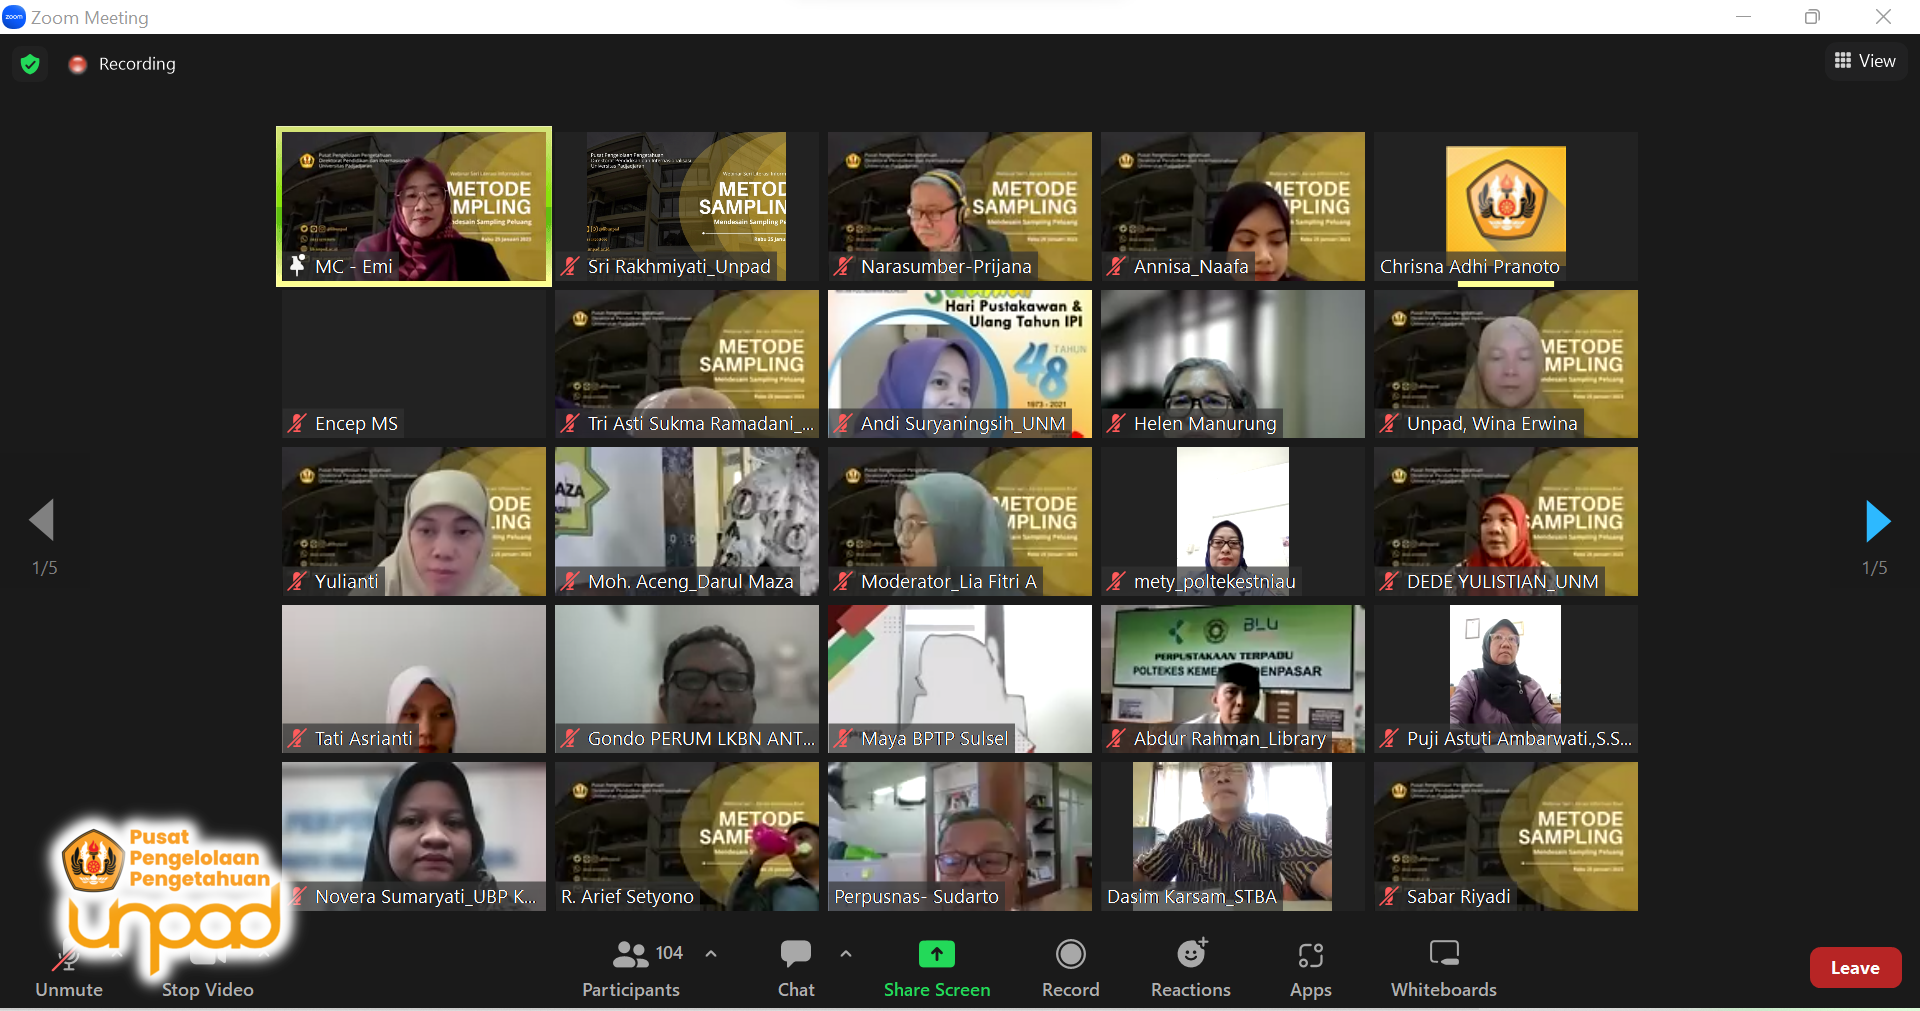Go to previous gallery page arrow
The width and height of the screenshot is (1920, 1011).
[42, 520]
